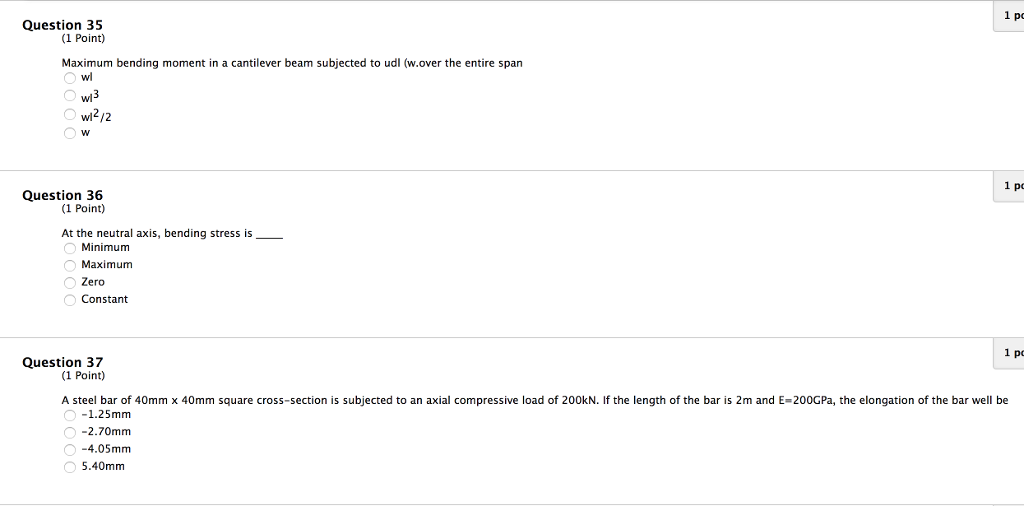Select the lone 'w' answer option
The image size is (1024, 506).
(70, 133)
